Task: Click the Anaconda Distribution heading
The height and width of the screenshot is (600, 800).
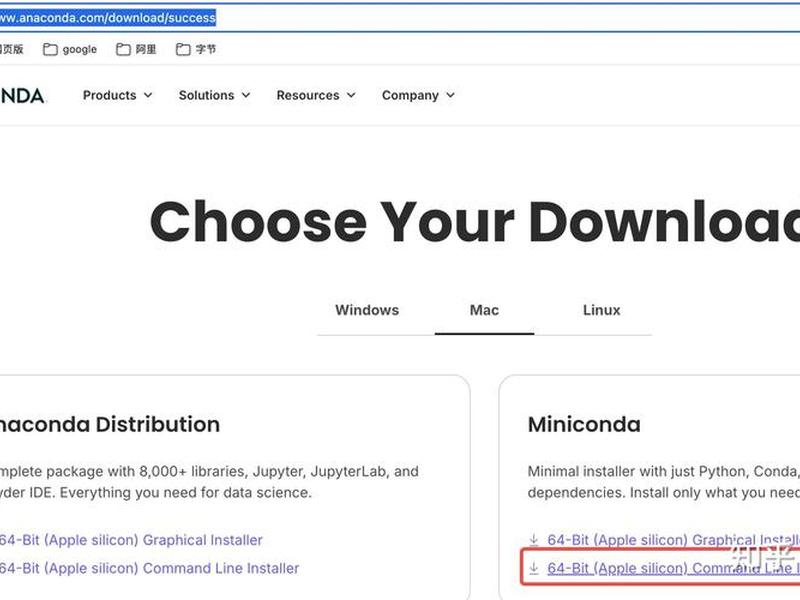Action: click(110, 424)
